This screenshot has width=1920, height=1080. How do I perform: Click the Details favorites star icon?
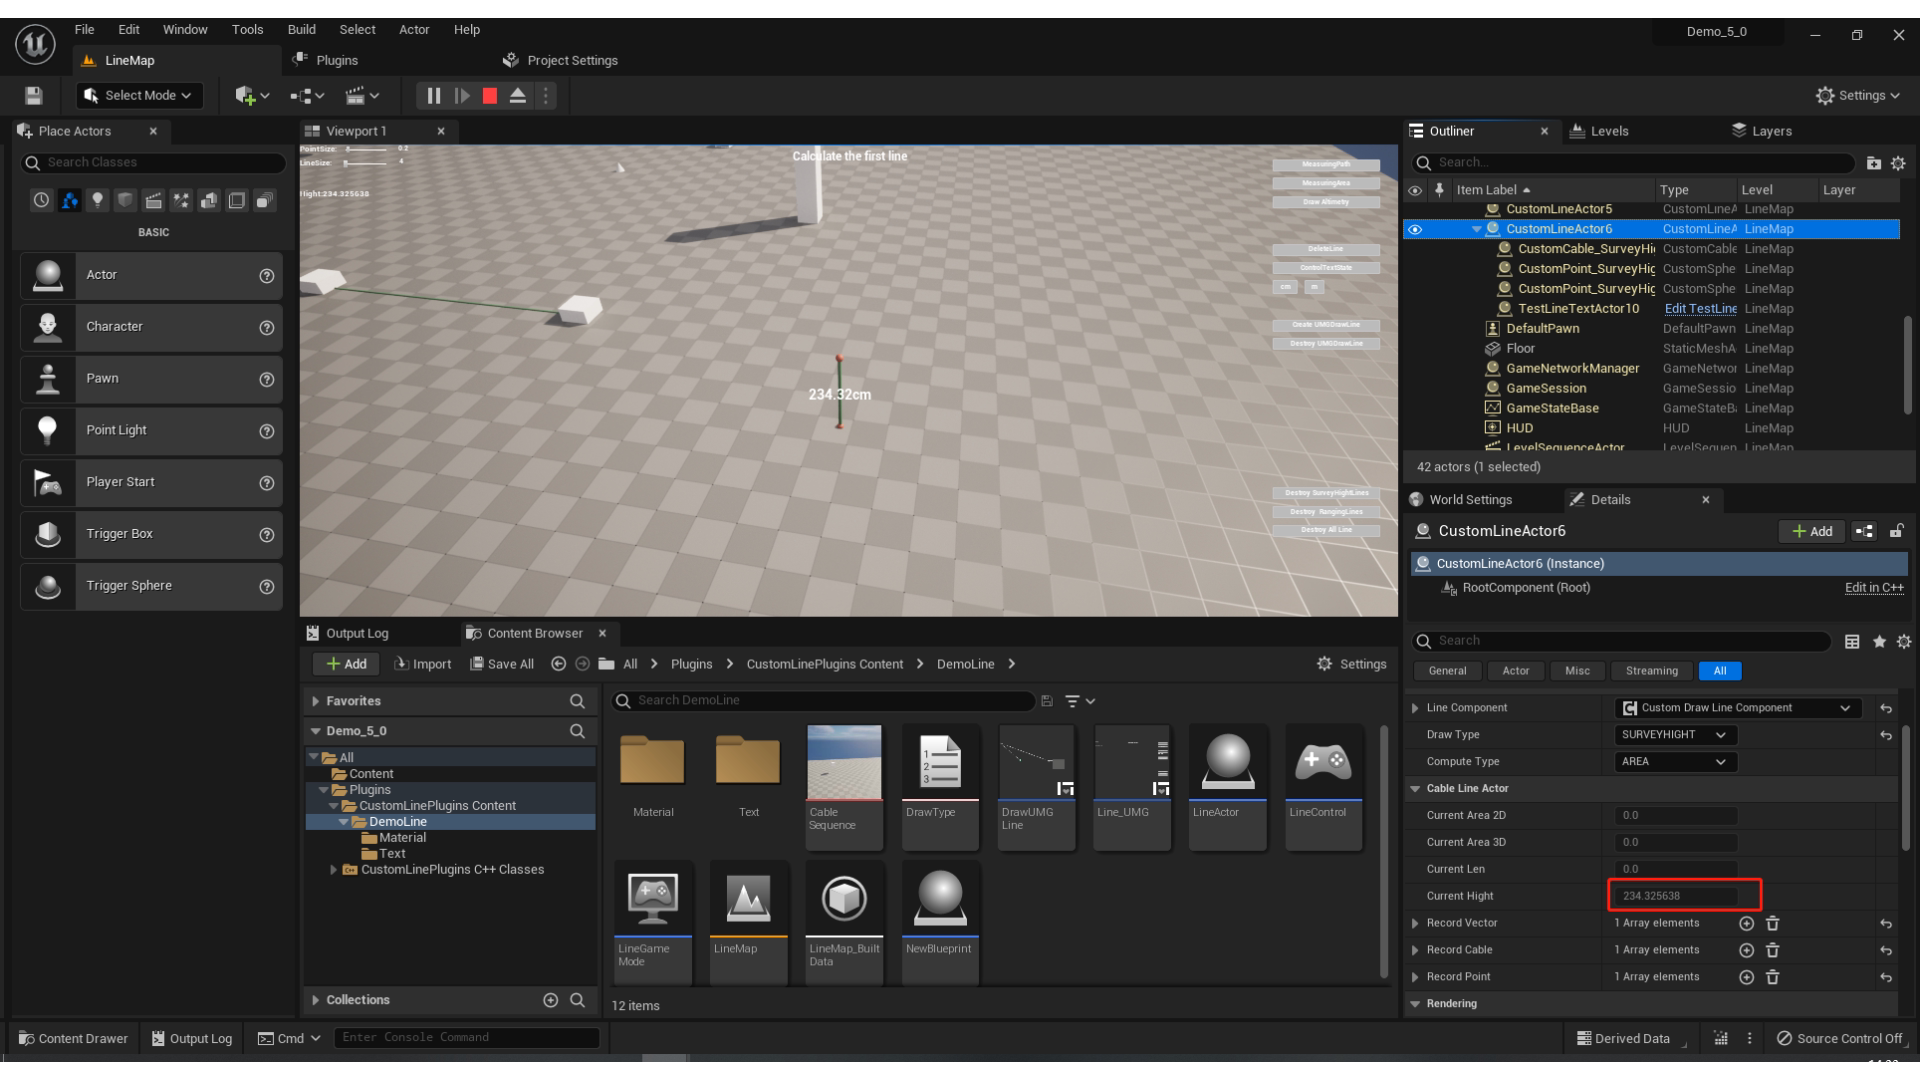pyautogui.click(x=1879, y=642)
